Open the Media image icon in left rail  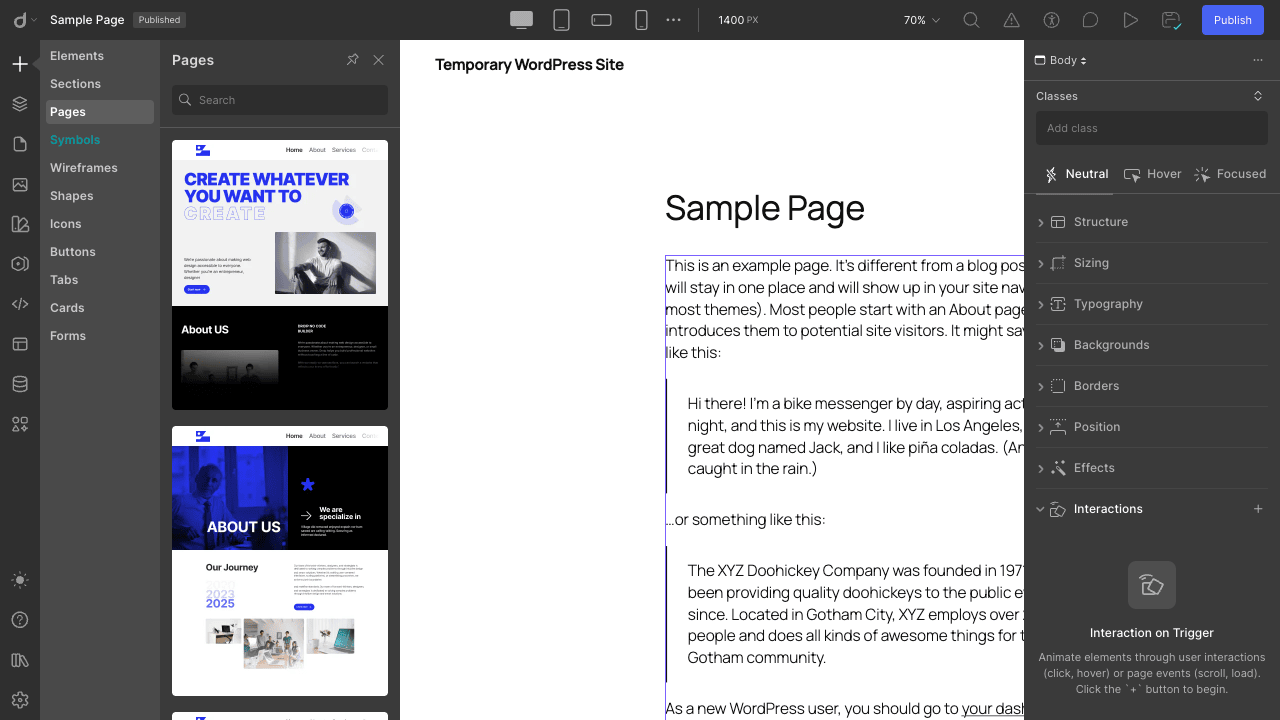click(20, 184)
